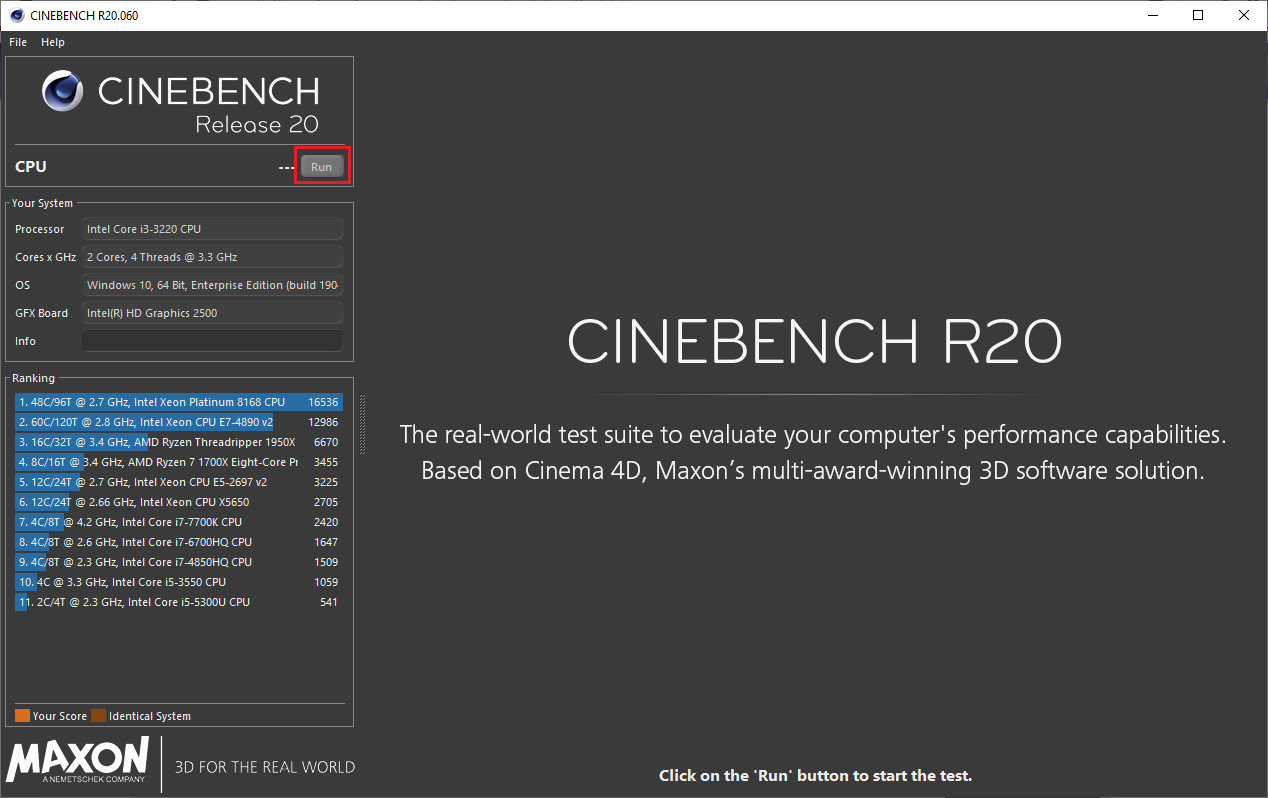Click the Cinebench logo sphere icon

point(64,91)
